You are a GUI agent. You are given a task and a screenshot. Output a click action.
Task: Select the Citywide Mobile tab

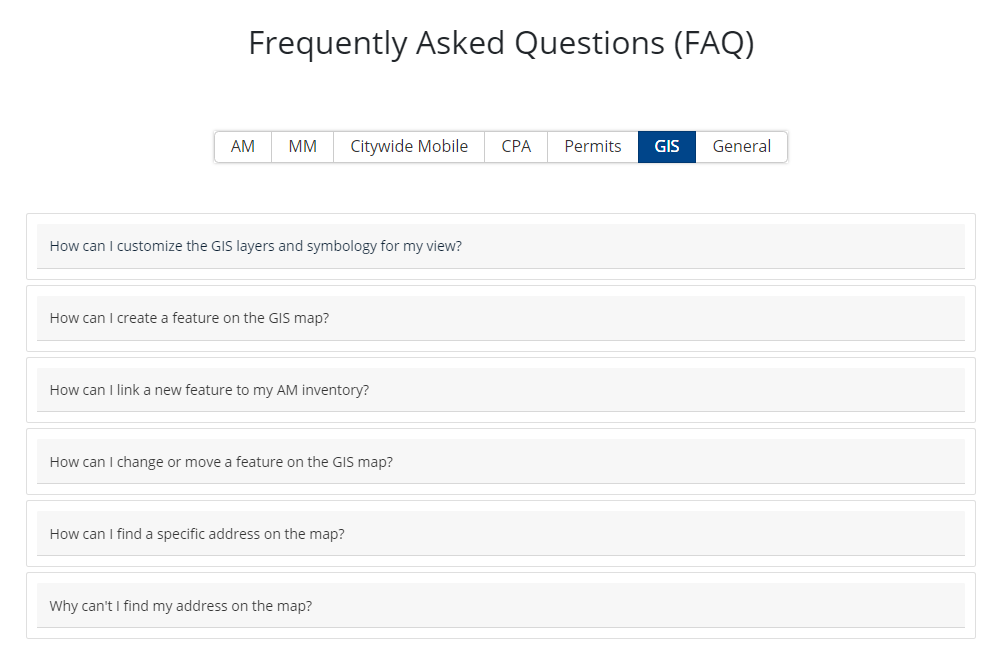click(409, 147)
